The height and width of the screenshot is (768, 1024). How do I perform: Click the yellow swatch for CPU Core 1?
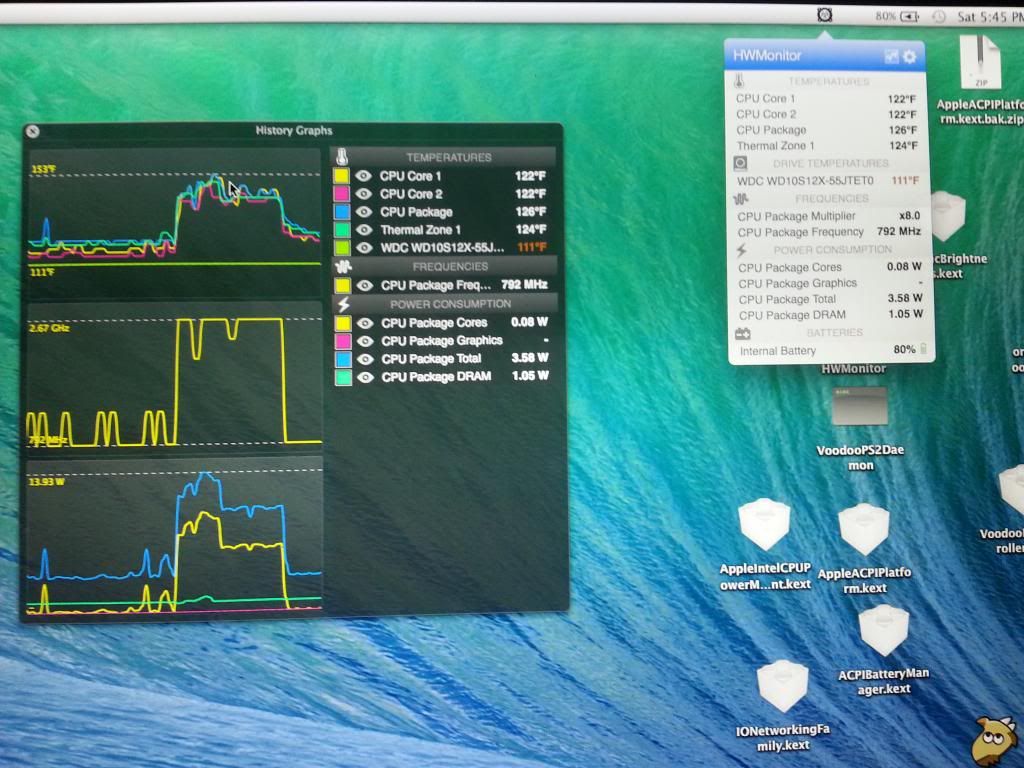coord(342,176)
